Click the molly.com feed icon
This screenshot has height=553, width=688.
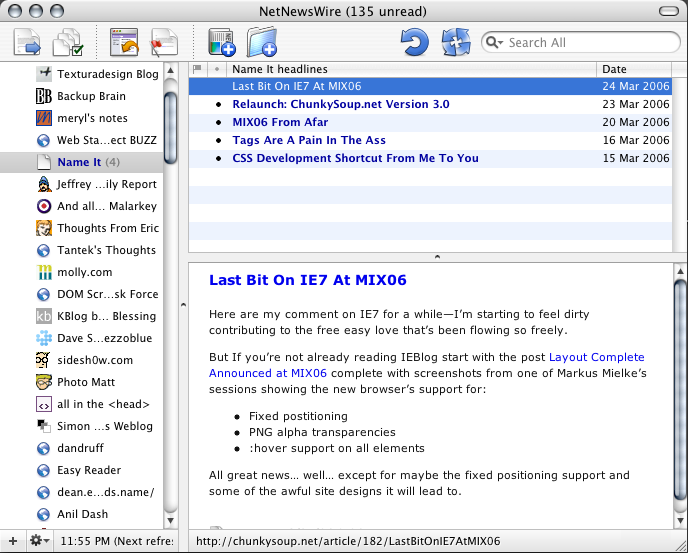pyautogui.click(x=43, y=272)
